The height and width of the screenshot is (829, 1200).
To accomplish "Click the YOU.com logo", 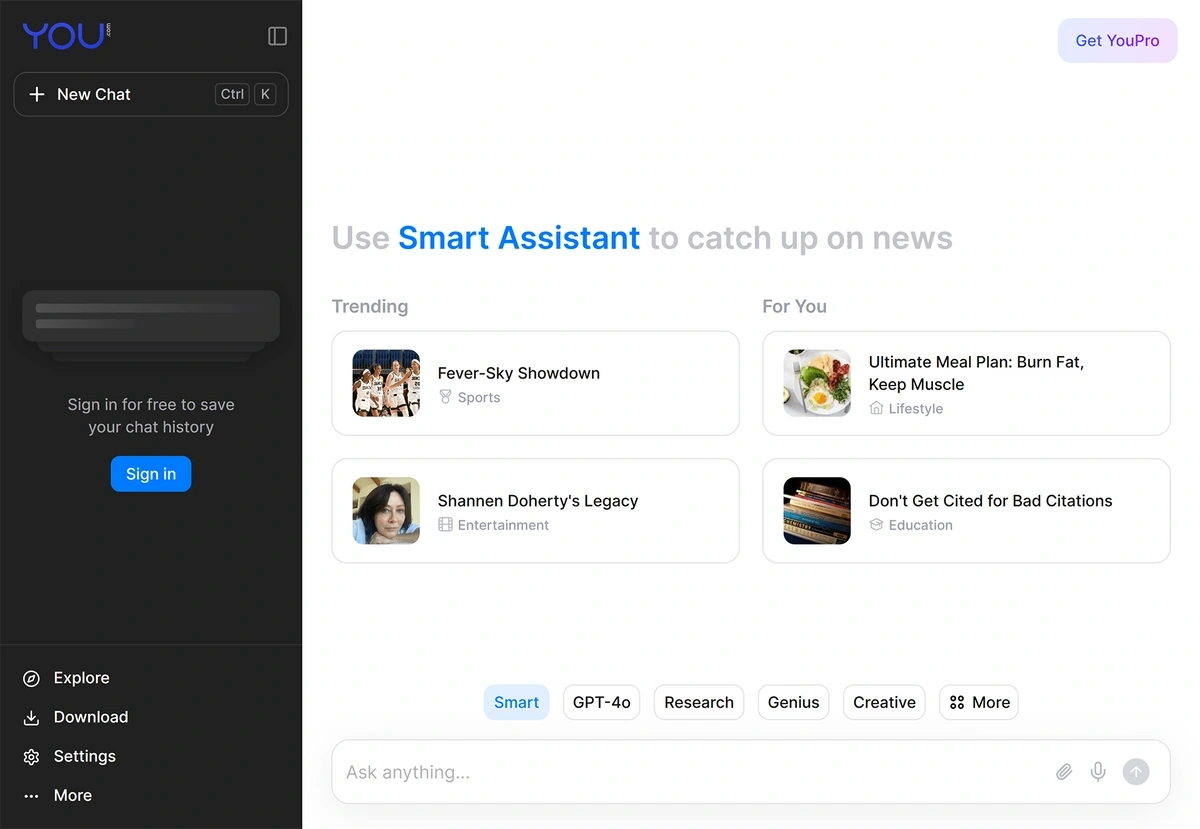I will [x=66, y=35].
